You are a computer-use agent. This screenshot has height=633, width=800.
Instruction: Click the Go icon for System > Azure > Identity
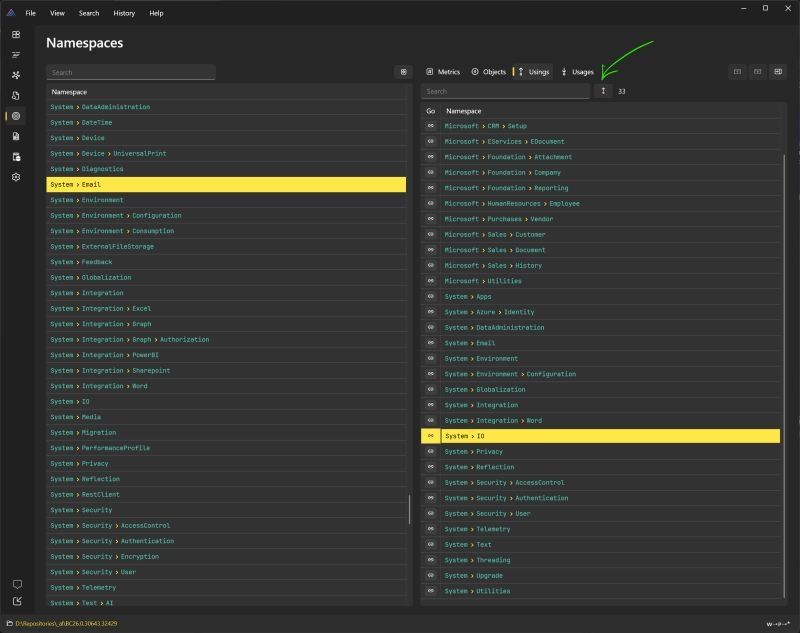tap(431, 312)
